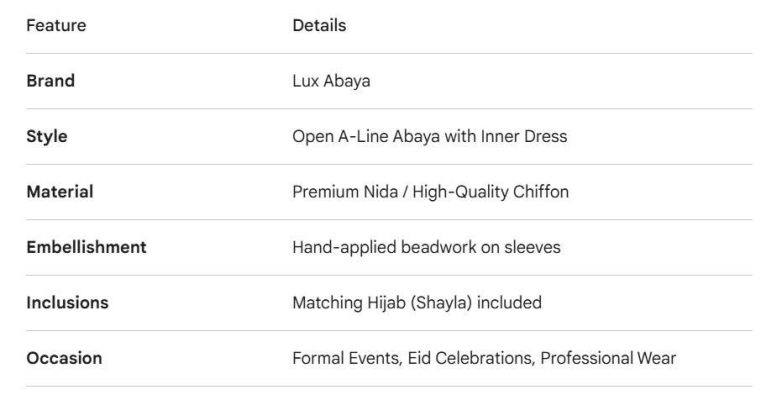Select the Brand row label
Image resolution: width=782 pixels, height=400 pixels.
point(50,81)
